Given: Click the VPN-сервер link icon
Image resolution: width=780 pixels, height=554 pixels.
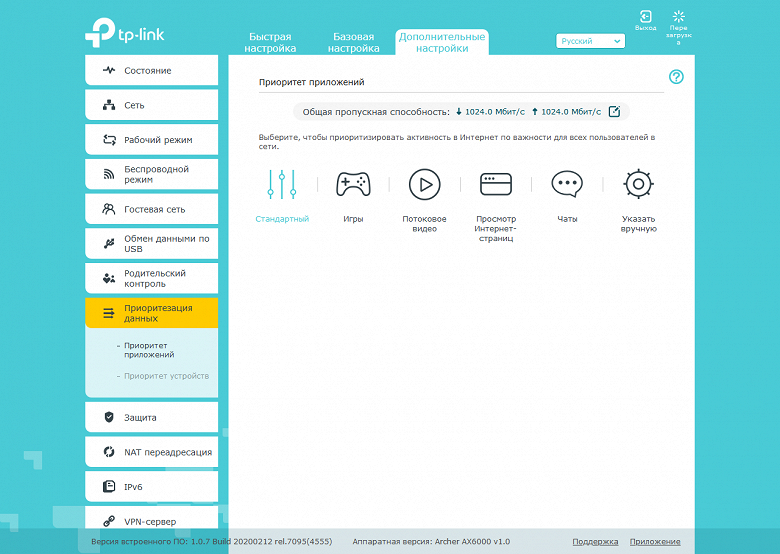Looking at the screenshot, I should 108,521.
